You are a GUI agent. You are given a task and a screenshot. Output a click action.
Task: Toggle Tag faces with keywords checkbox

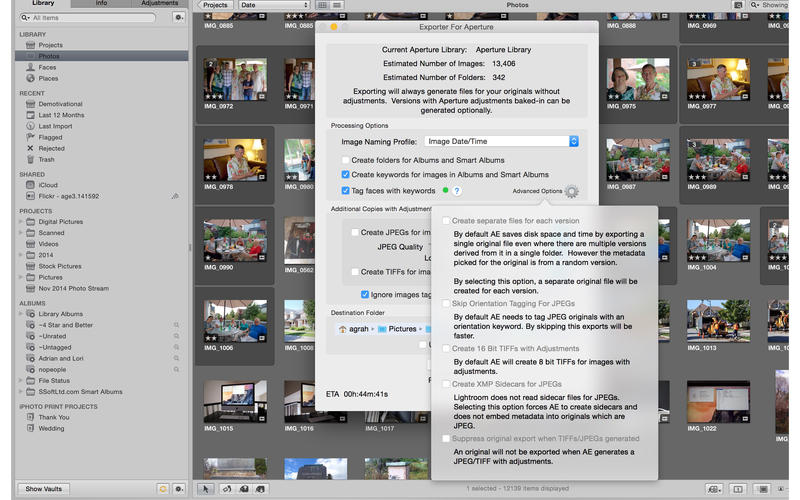345,191
